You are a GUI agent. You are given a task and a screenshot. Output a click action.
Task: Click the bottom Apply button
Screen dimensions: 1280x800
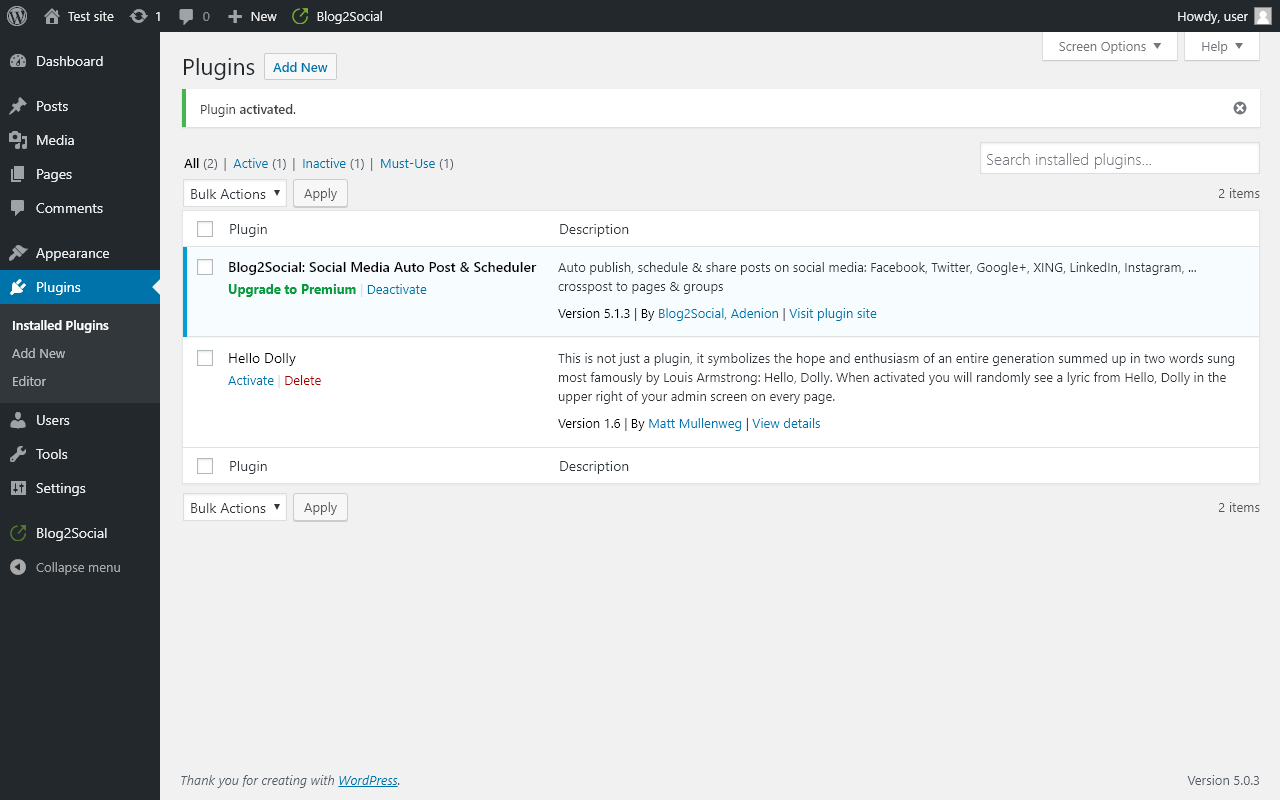[x=320, y=507]
